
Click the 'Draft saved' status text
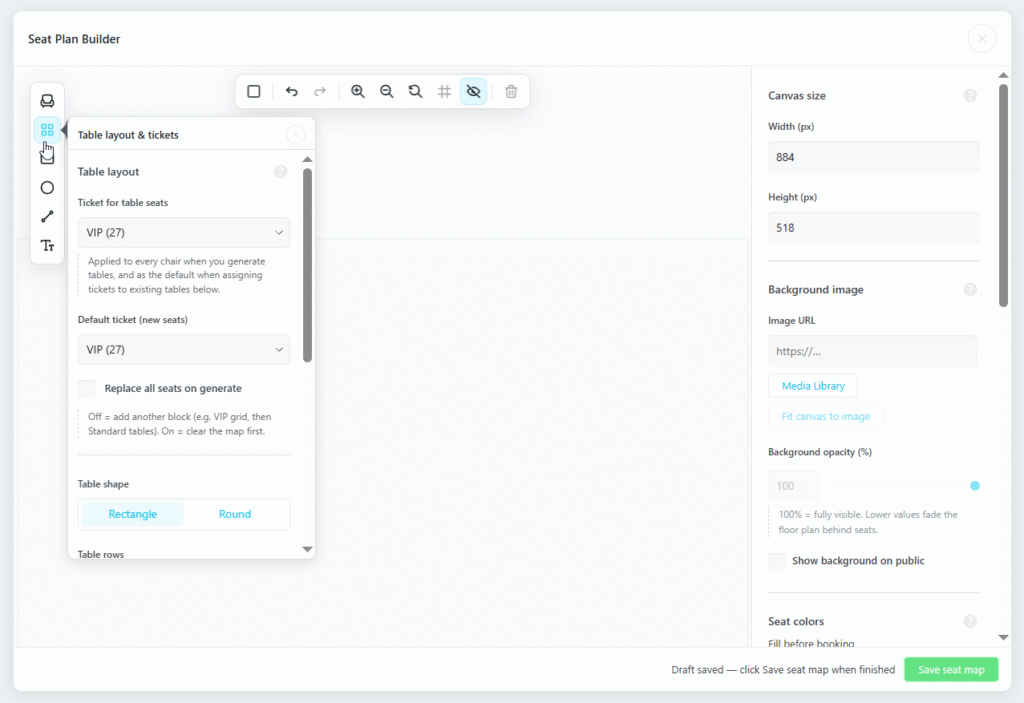tap(783, 670)
